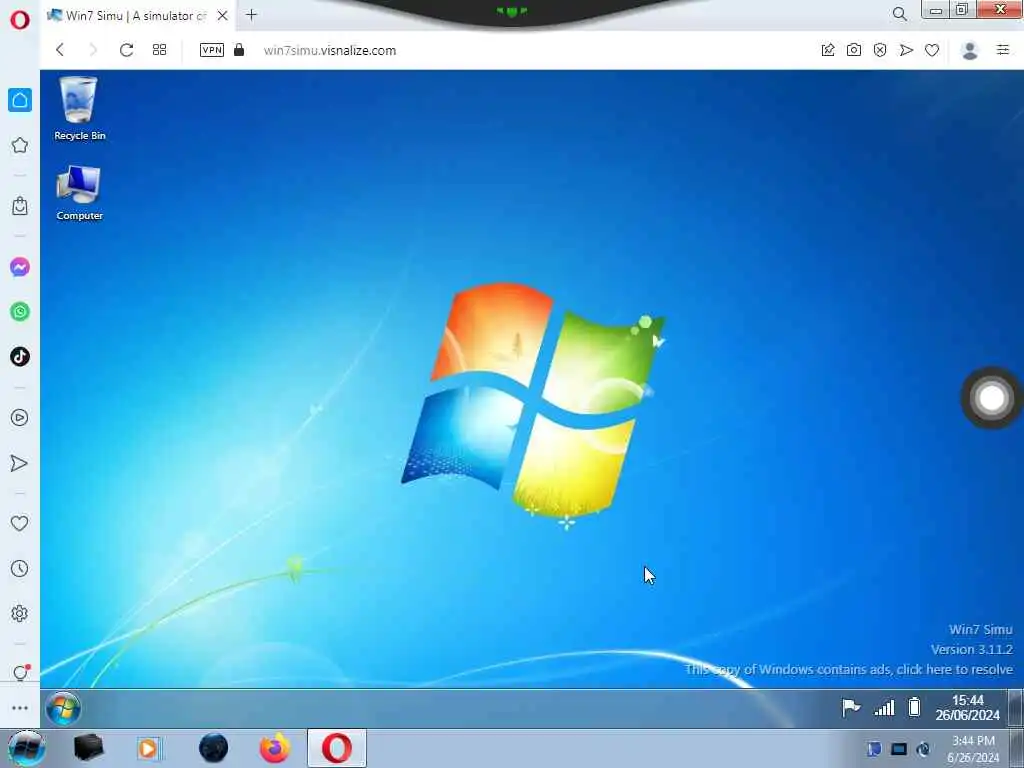Click the browser Forward arrow
The image size is (1024, 768).
pyautogui.click(x=93, y=50)
